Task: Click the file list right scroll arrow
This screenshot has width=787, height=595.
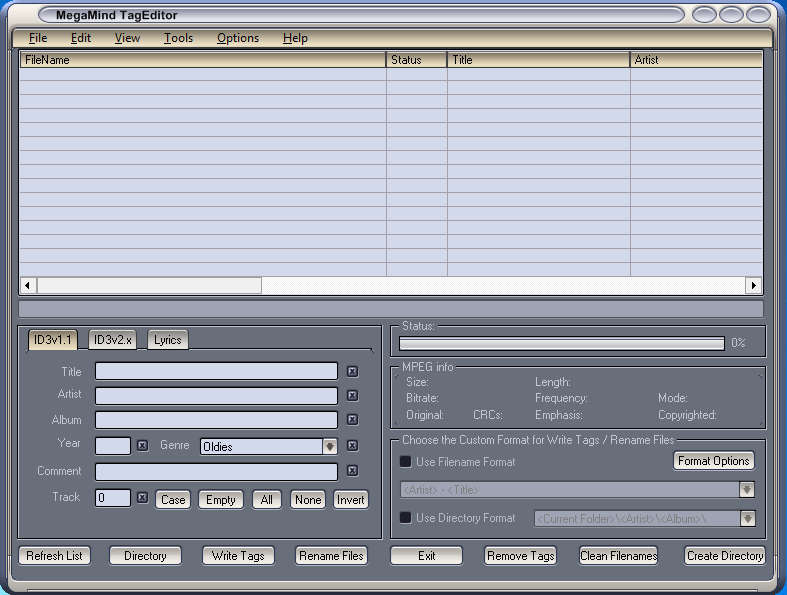Action: pyautogui.click(x=753, y=286)
